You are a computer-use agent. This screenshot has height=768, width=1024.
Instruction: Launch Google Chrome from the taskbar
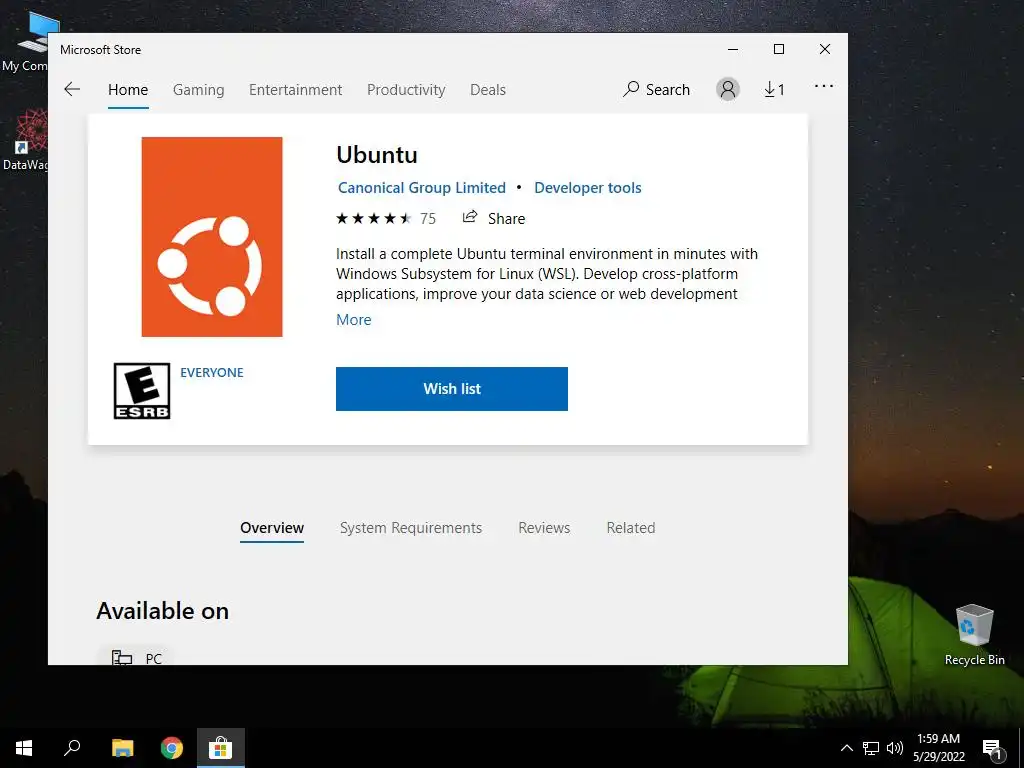(x=172, y=748)
